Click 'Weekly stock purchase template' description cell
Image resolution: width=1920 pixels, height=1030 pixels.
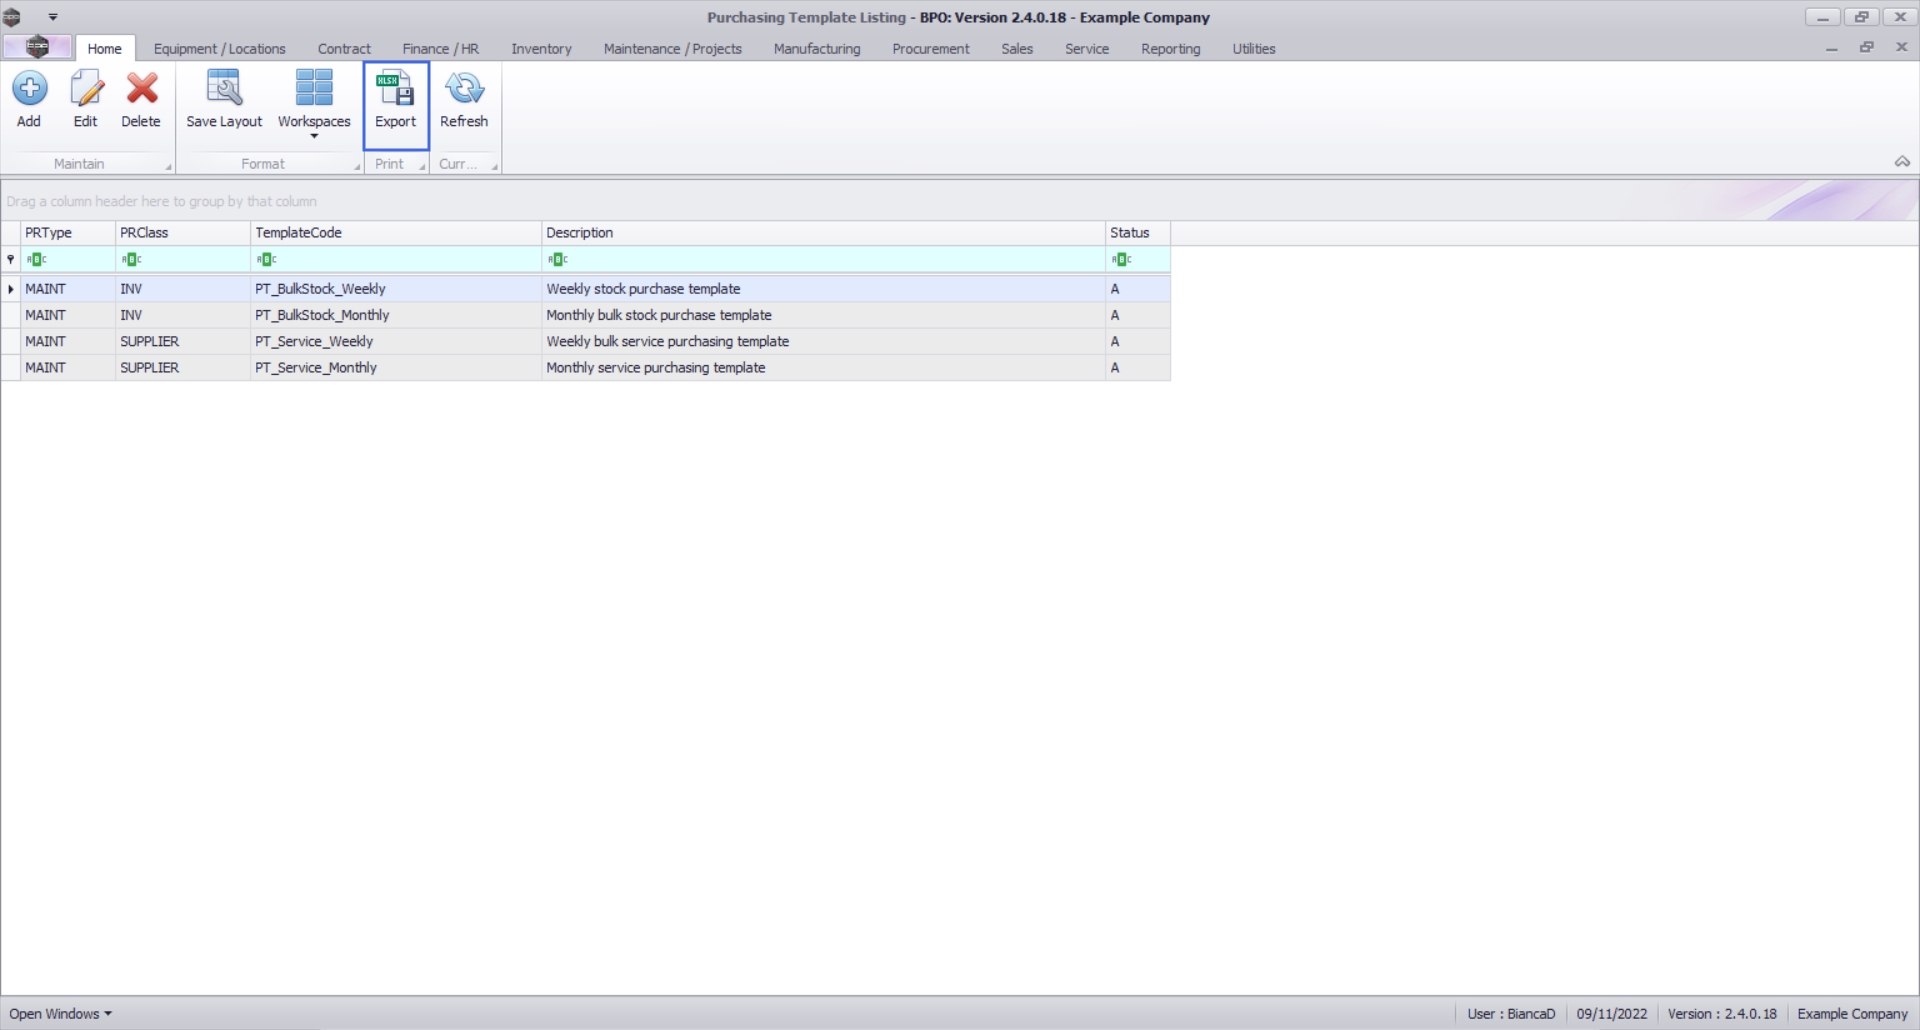tap(823, 289)
